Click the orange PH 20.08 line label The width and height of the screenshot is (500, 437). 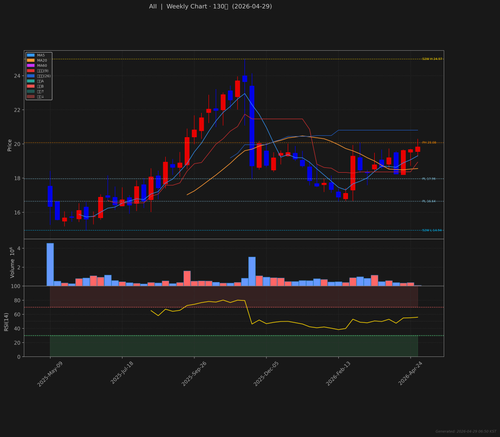429,143
